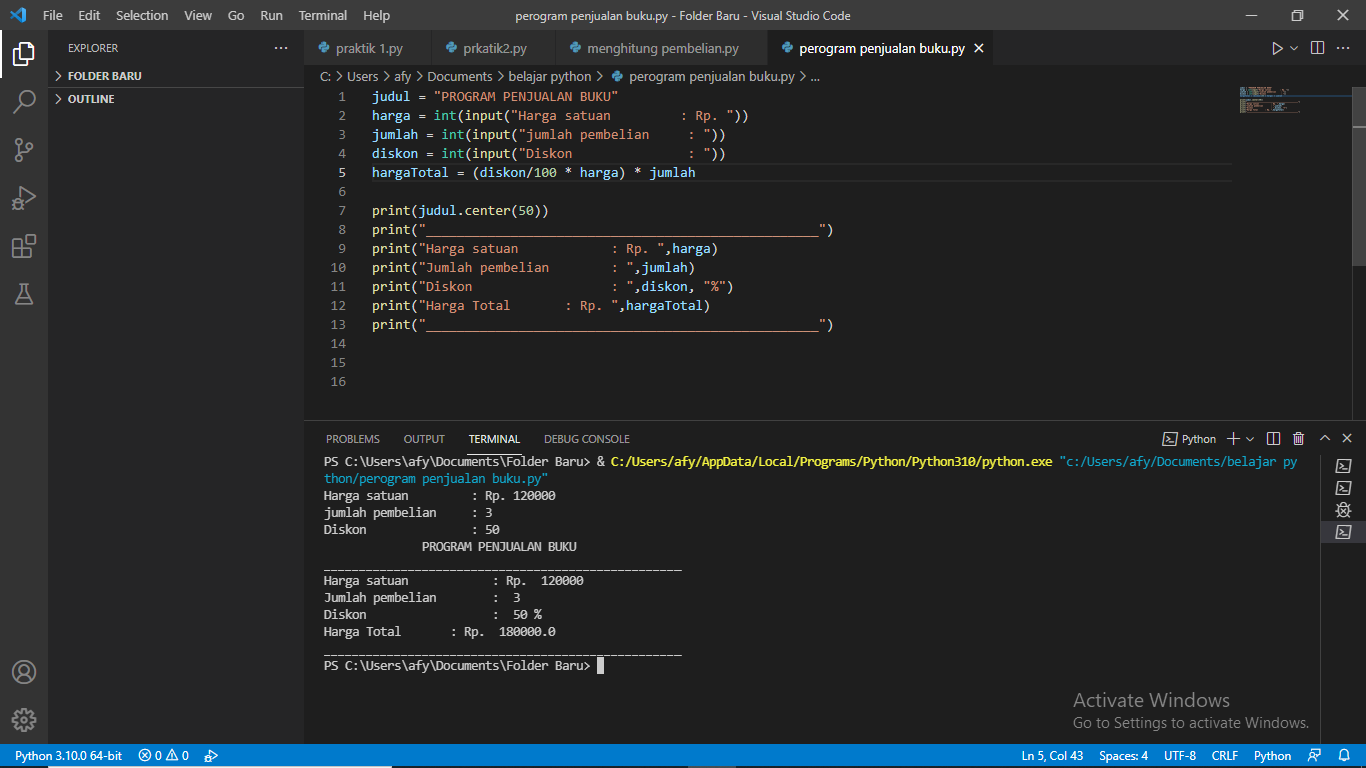This screenshot has height=768, width=1366.
Task: Open Run and Debug view
Action: (x=24, y=198)
